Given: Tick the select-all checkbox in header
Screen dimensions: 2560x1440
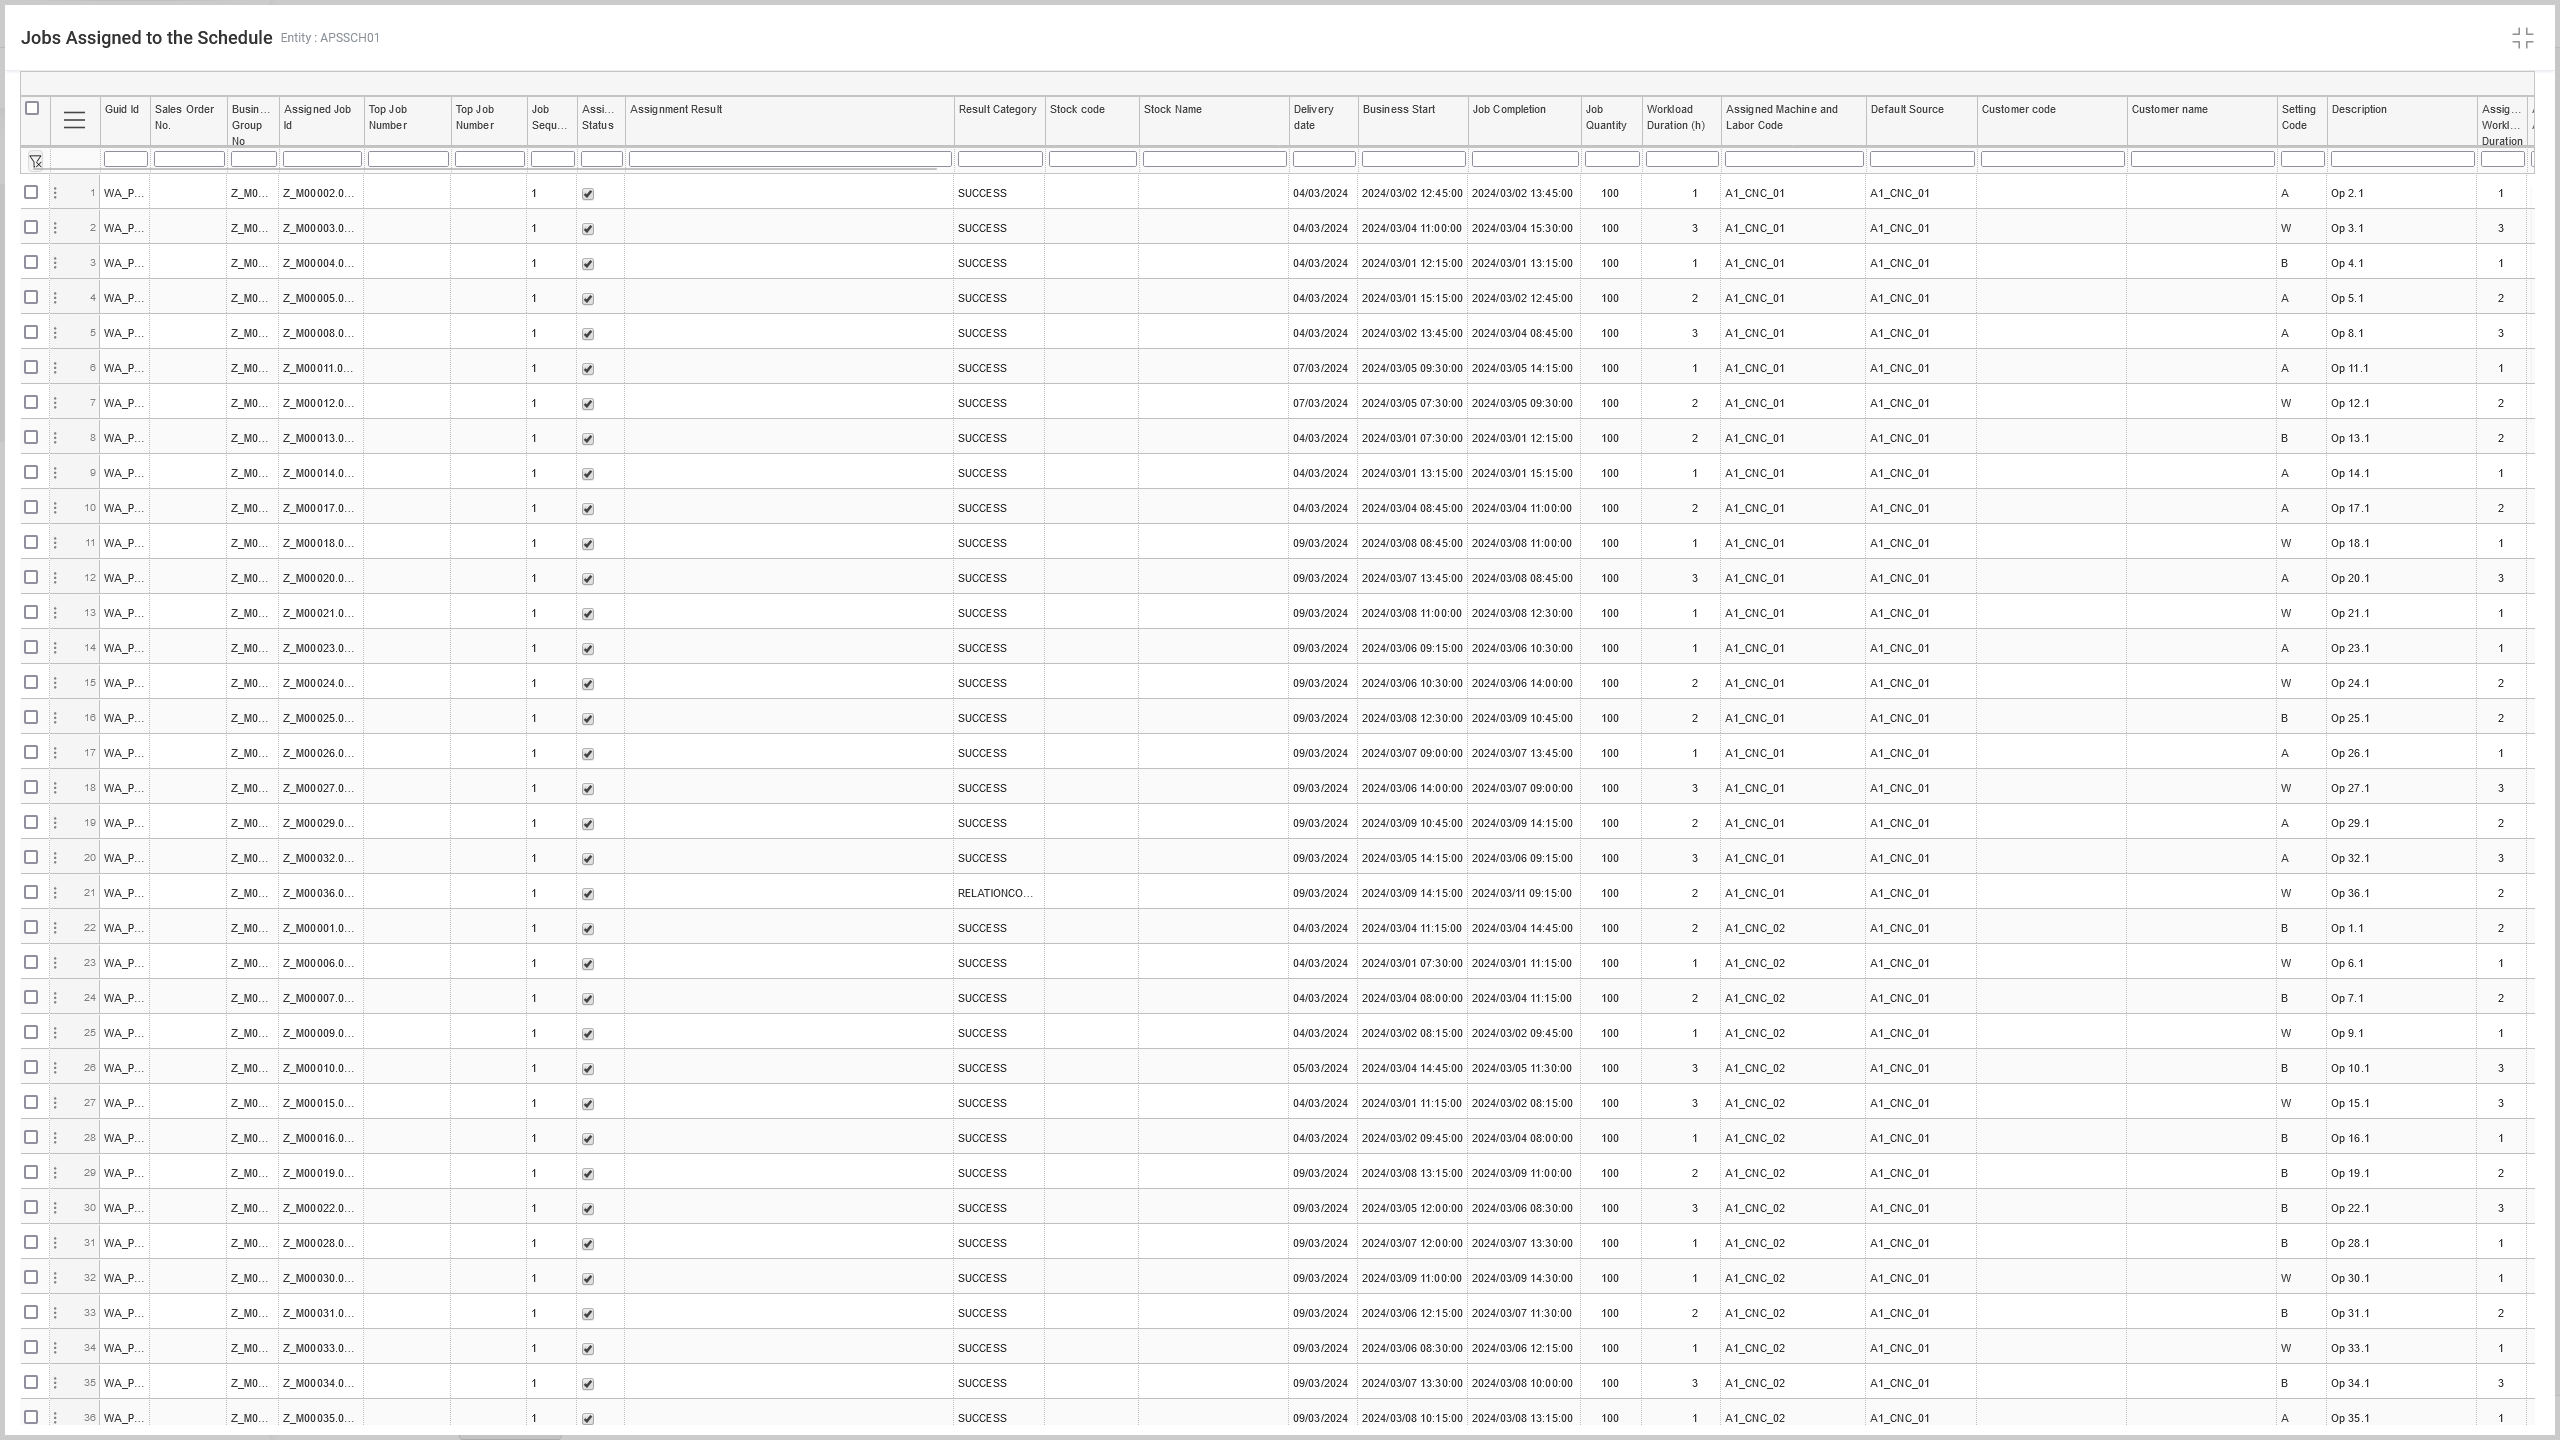Looking at the screenshot, I should click(x=32, y=108).
